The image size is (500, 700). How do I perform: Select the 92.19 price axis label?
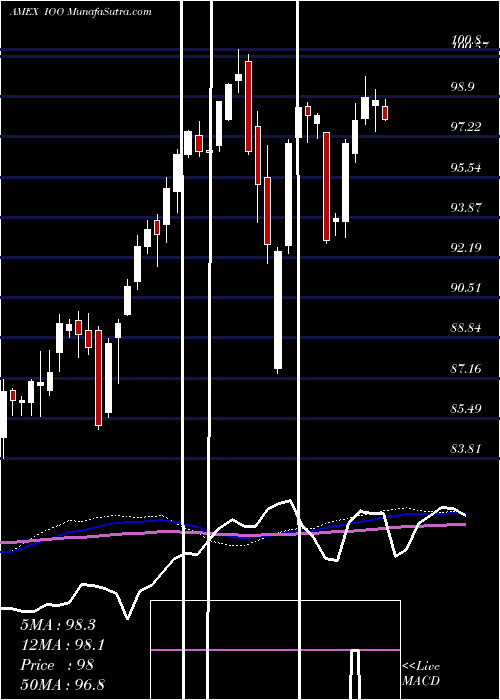coord(466,248)
